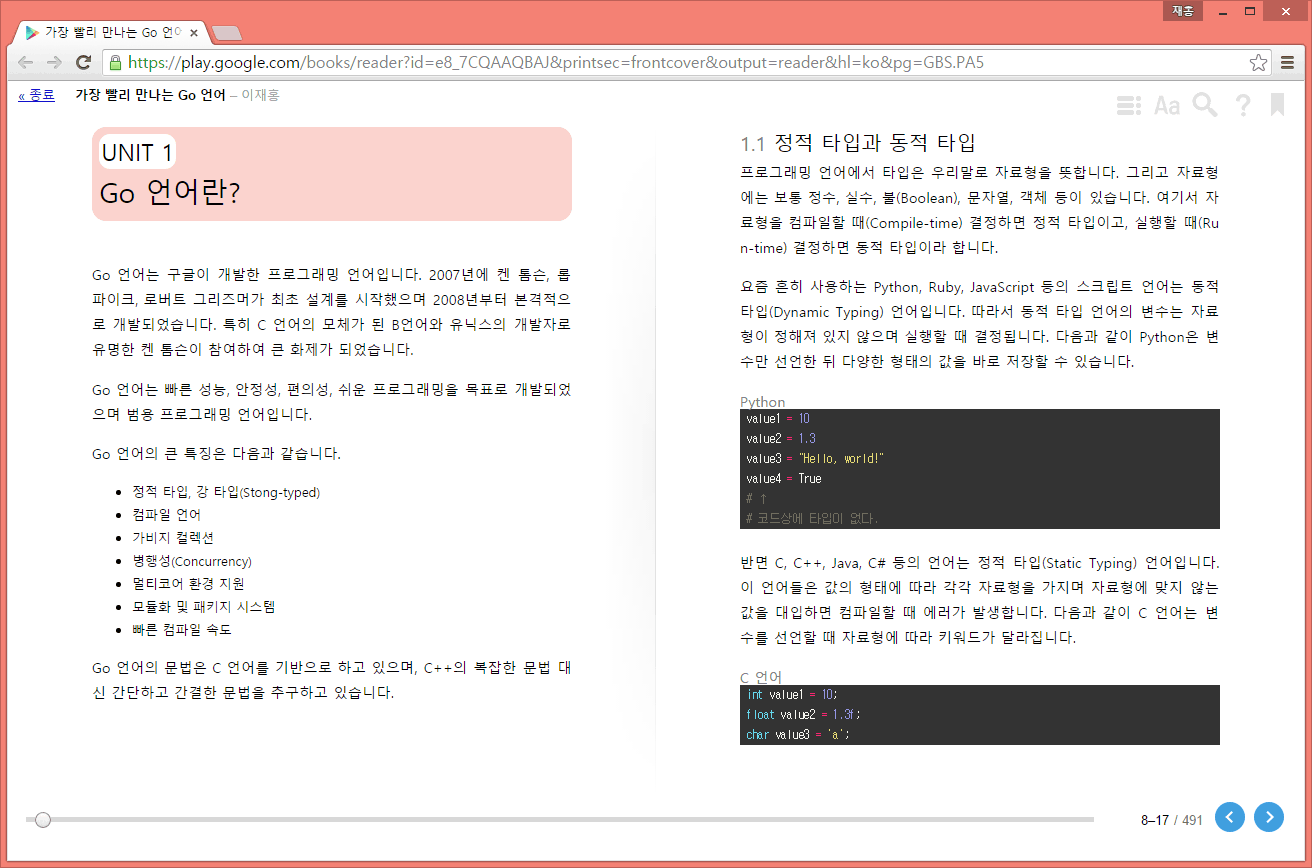The height and width of the screenshot is (868, 1312).
Task: Open a new browser tab
Action: (x=227, y=33)
